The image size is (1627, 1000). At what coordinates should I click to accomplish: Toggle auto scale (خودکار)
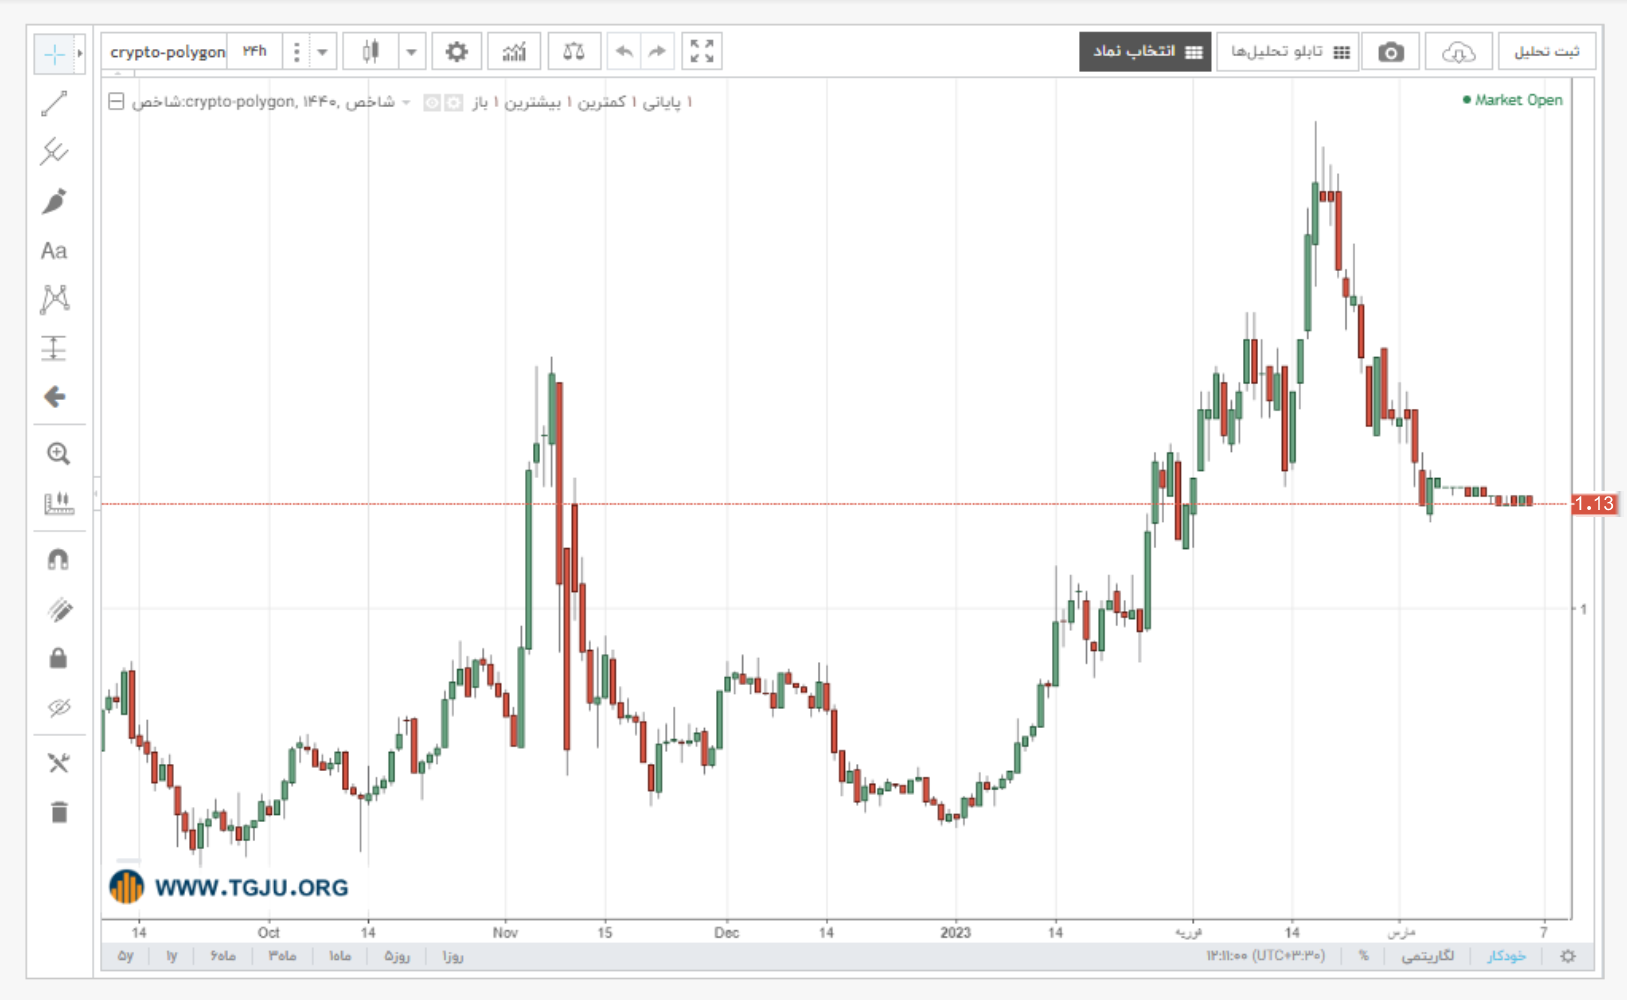[x=1506, y=956]
